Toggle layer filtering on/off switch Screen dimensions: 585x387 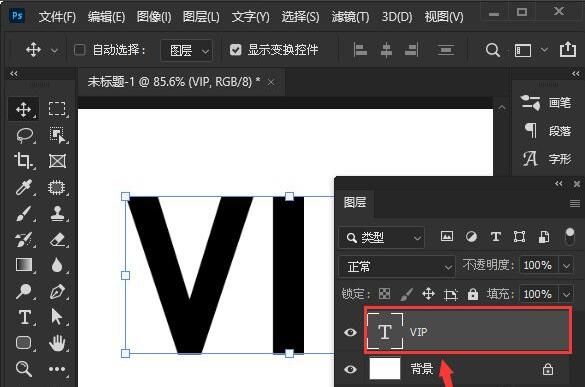click(570, 237)
